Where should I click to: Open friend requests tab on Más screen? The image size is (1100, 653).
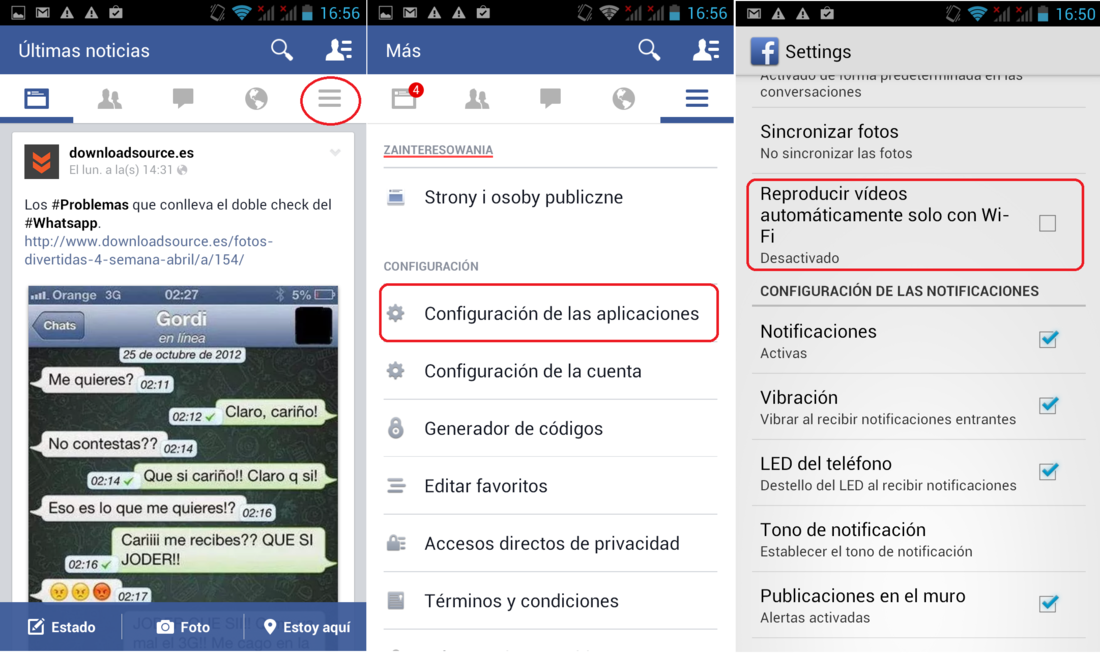477,98
